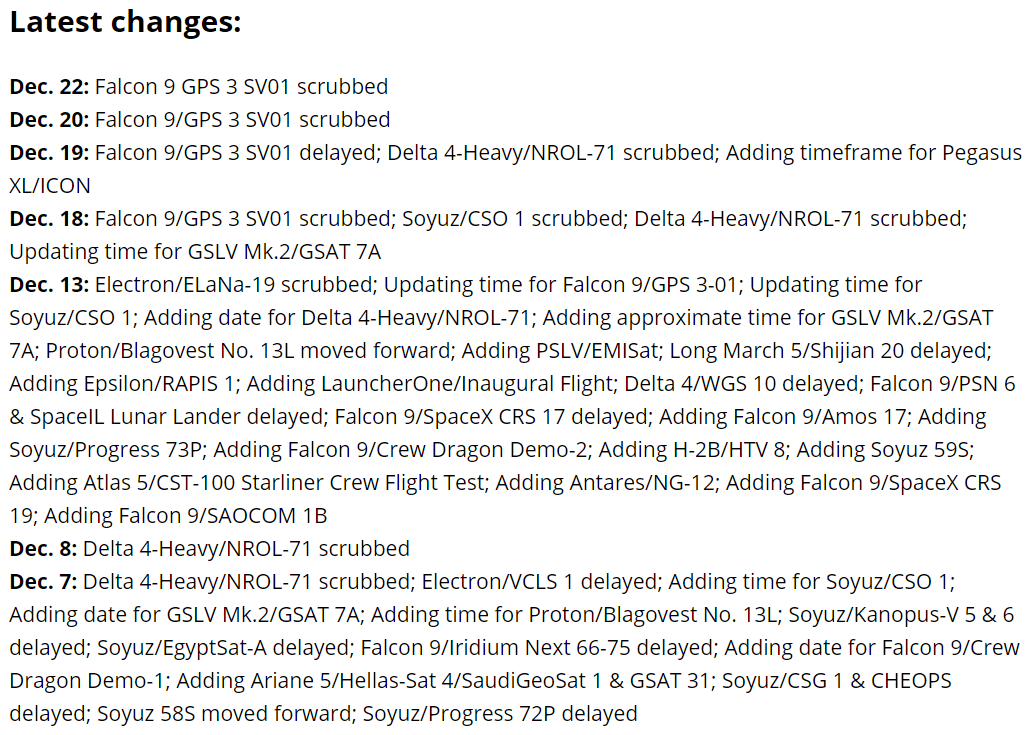Click the 'Dec. 8:' date label
This screenshot has height=735, width=1033.
point(43,548)
